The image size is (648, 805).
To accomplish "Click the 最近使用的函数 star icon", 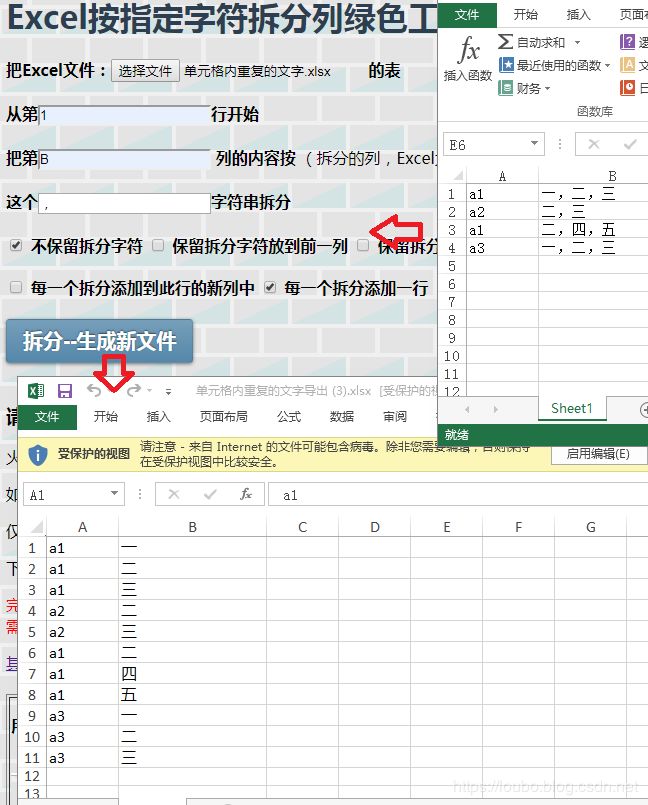I will [x=506, y=65].
